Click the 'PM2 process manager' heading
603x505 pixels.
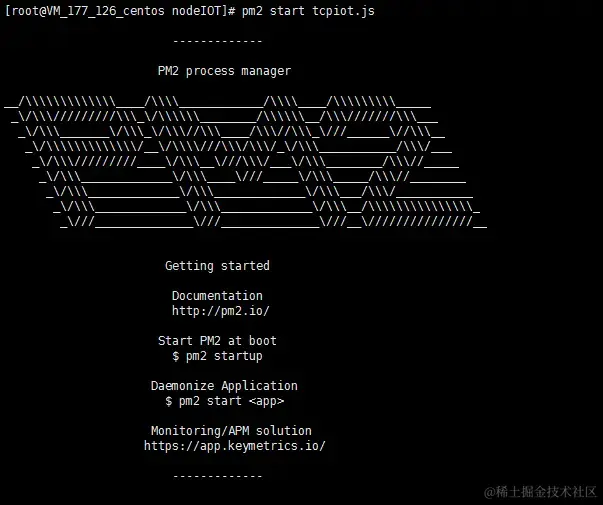[x=225, y=71]
